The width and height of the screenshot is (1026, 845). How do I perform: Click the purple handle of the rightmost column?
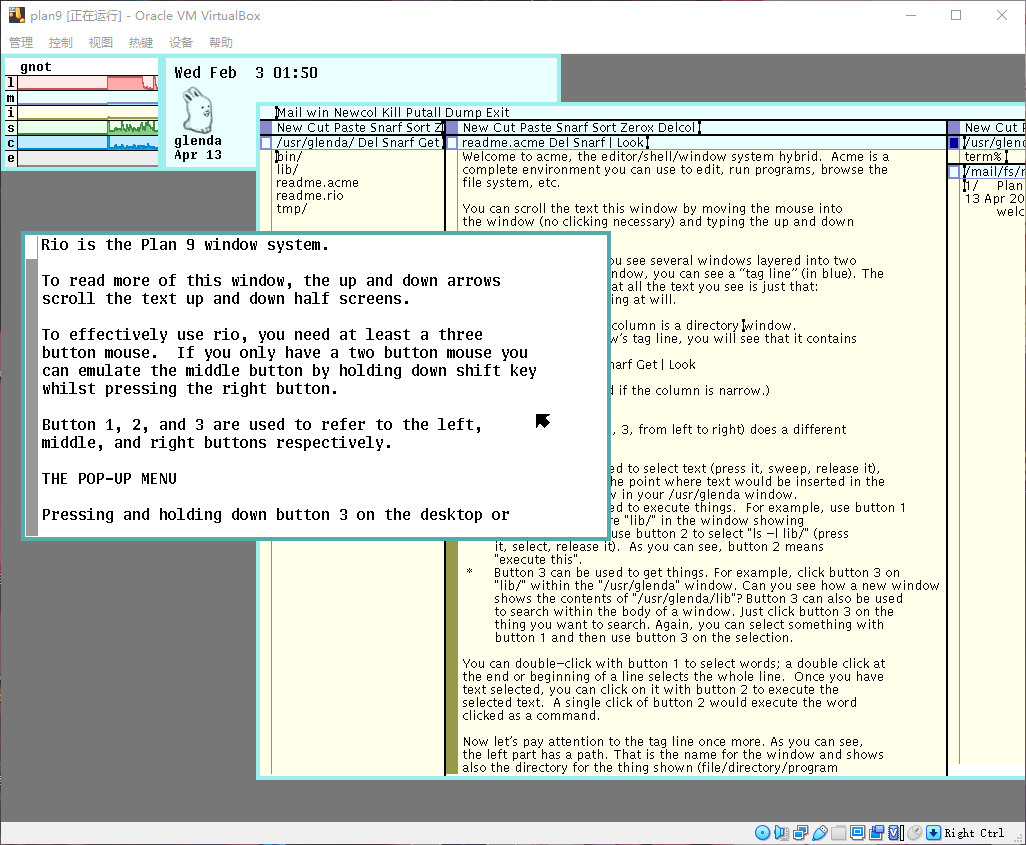953,127
